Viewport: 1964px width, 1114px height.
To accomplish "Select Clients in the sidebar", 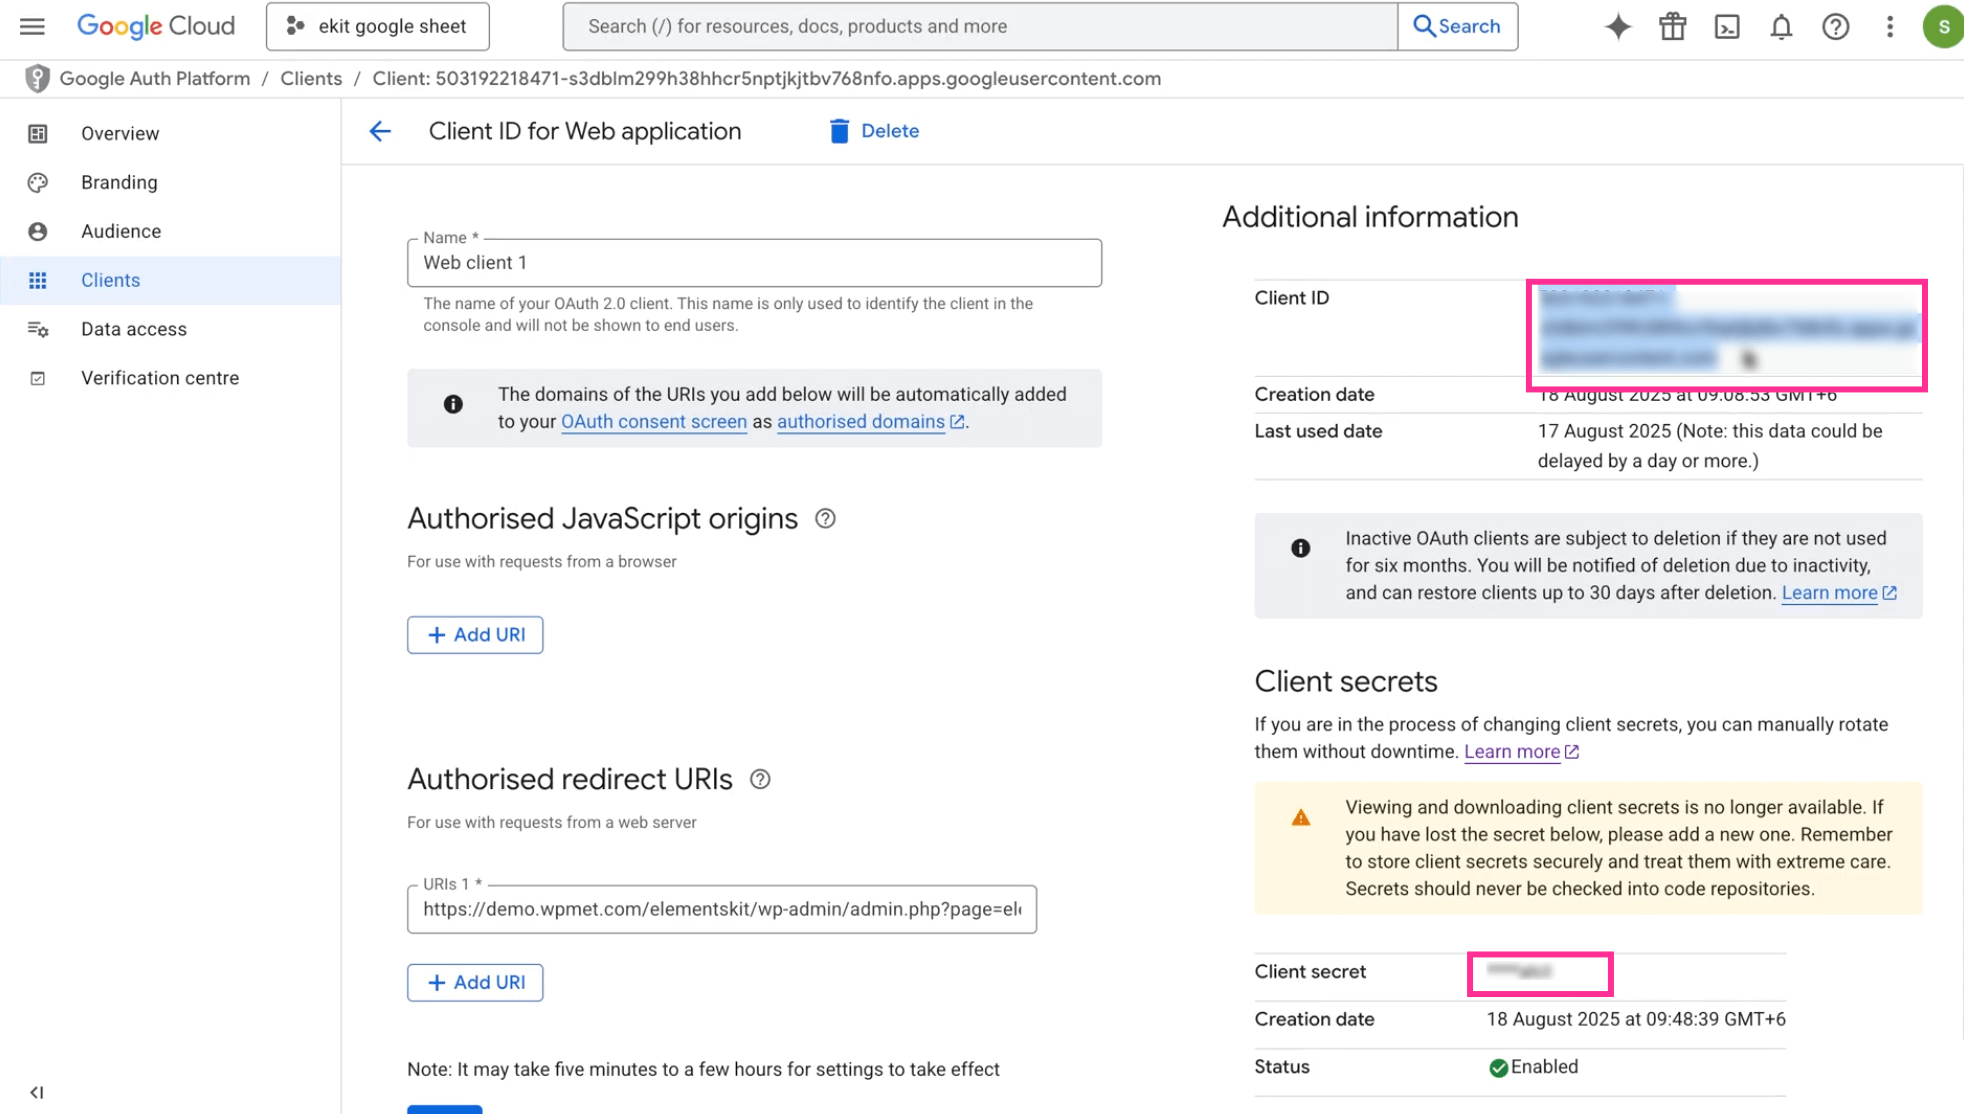I will [170, 280].
